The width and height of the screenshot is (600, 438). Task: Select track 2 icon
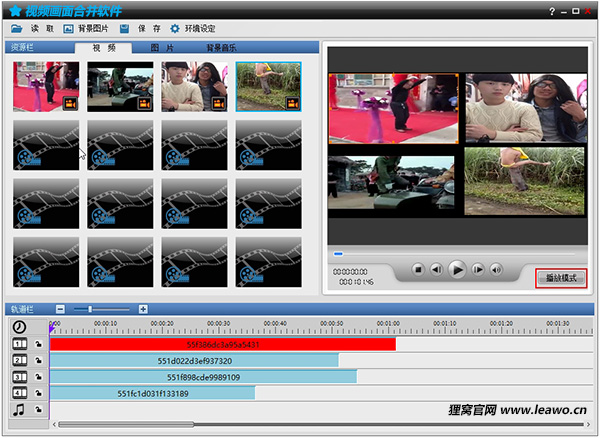click(20, 360)
